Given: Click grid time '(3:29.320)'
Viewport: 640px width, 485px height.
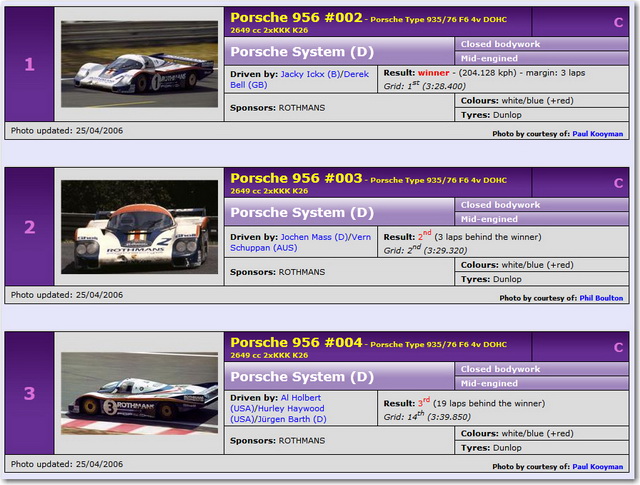Looking at the screenshot, I should 445,250.
